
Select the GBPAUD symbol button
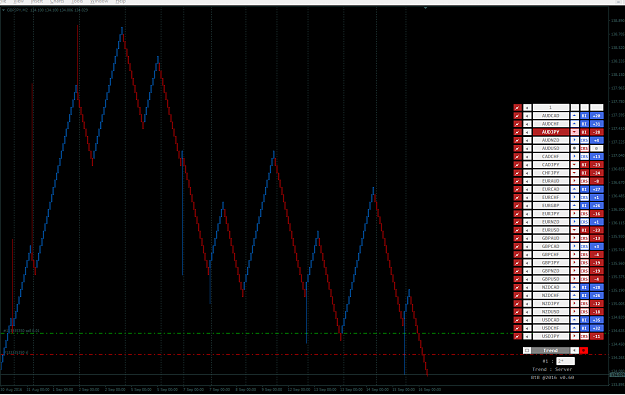551,238
